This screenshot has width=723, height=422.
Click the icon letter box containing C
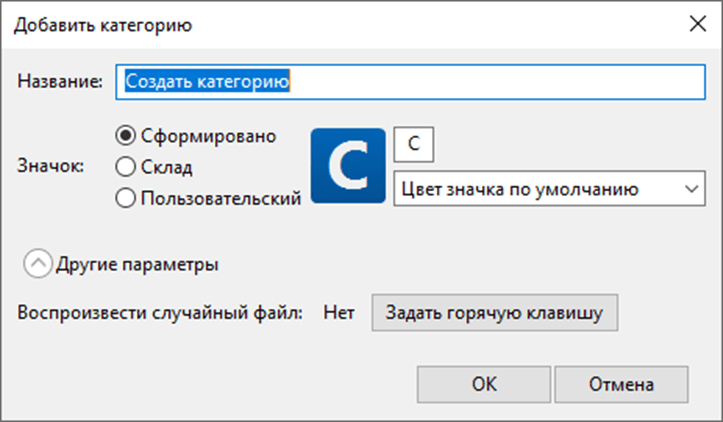click(x=414, y=144)
